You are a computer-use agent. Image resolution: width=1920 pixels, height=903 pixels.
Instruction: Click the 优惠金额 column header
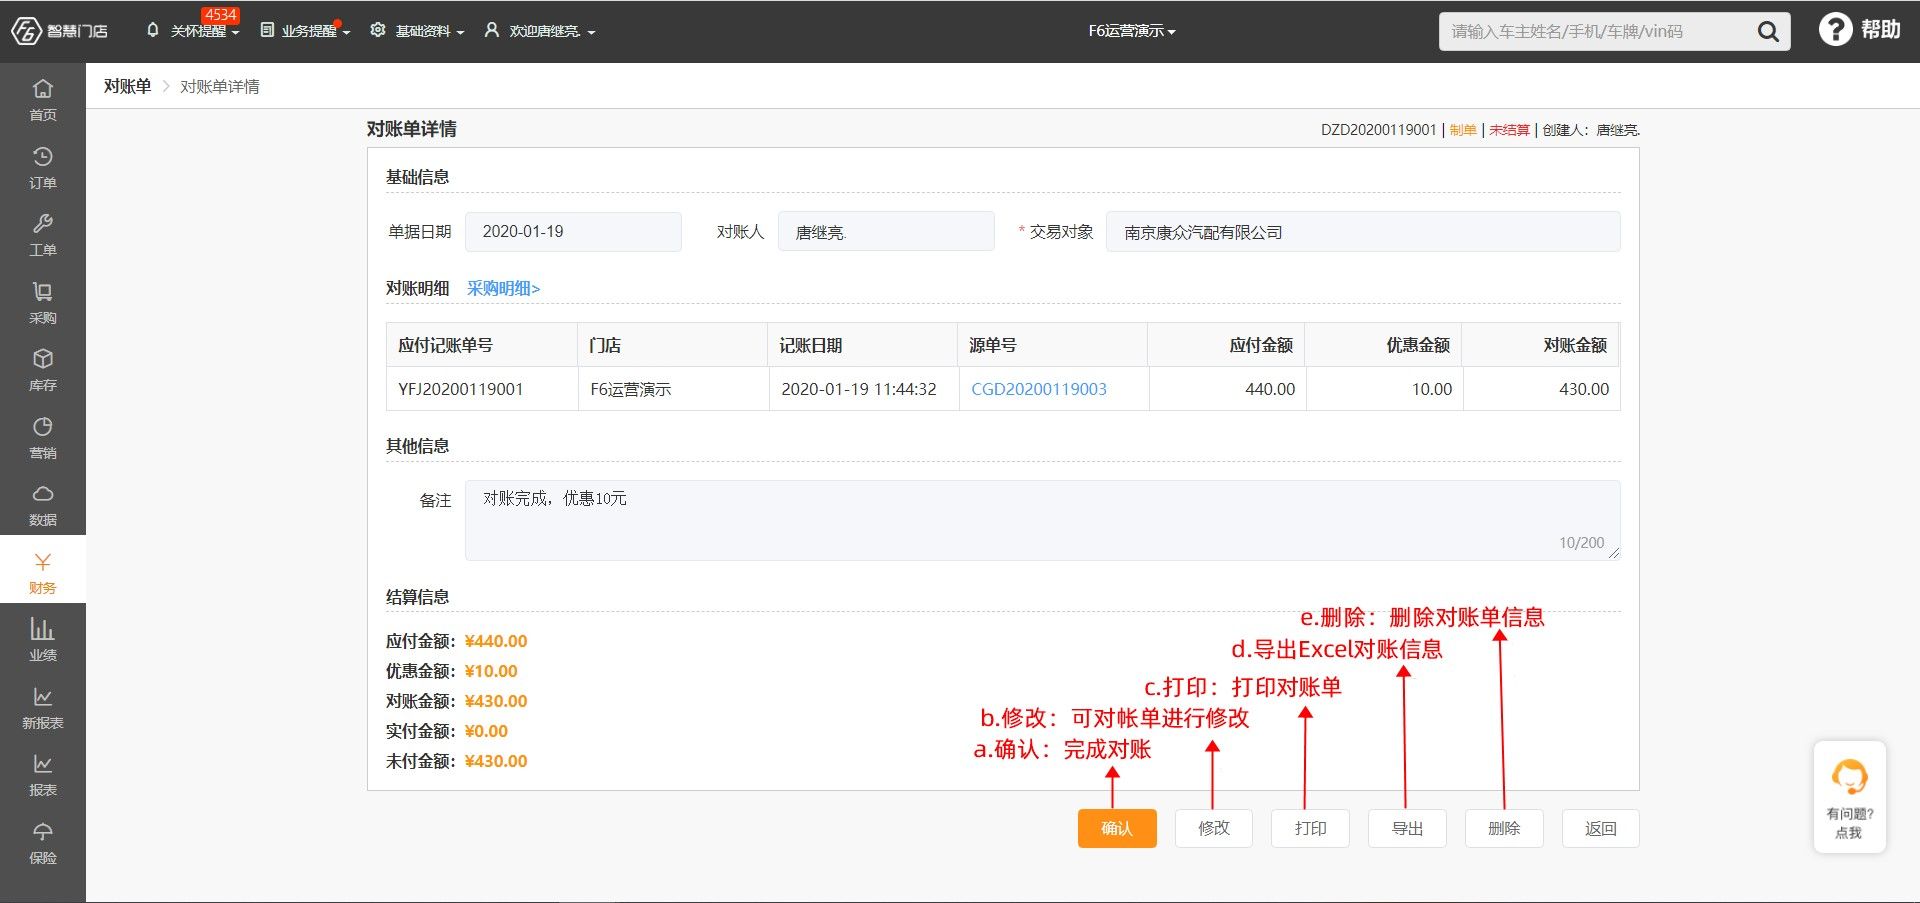(x=1384, y=345)
